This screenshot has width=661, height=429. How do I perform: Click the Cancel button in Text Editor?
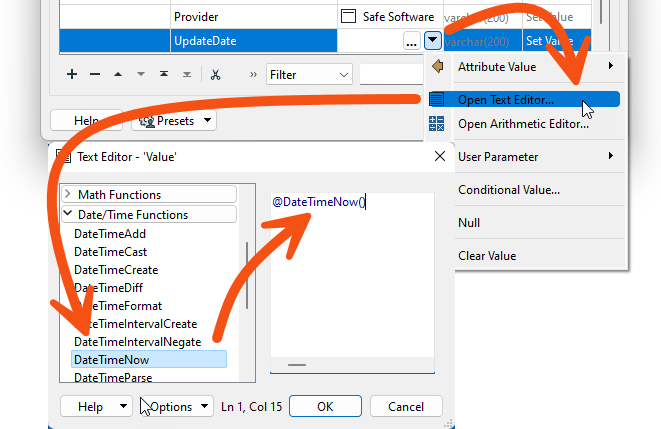point(406,406)
